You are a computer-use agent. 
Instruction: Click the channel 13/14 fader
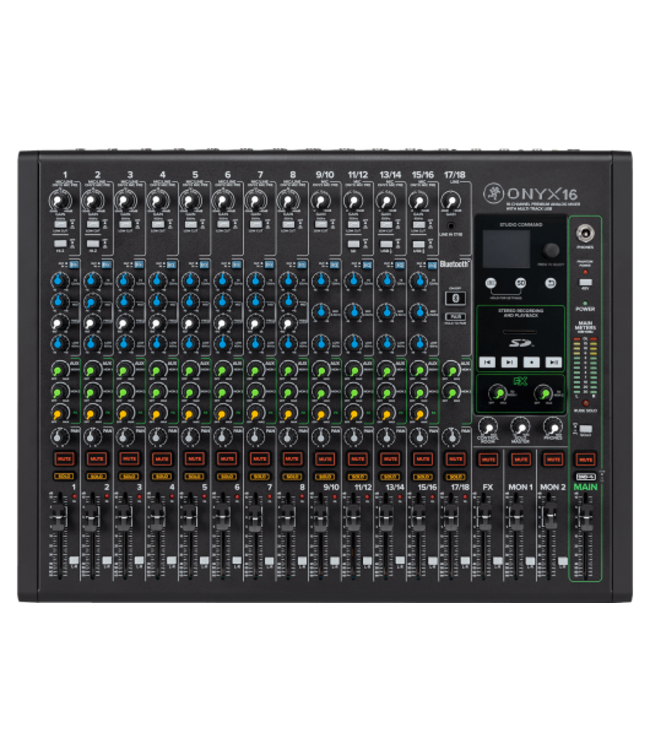[385, 517]
